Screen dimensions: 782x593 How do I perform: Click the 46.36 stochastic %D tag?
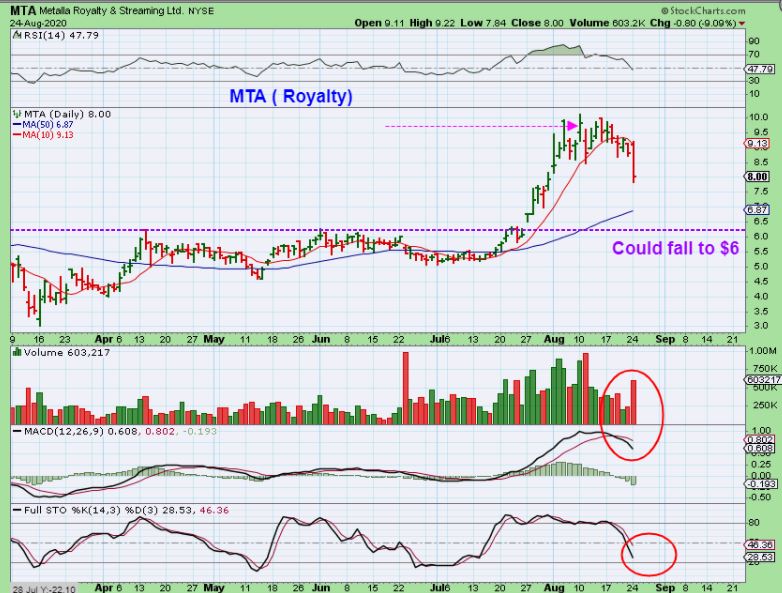pyautogui.click(x=761, y=545)
